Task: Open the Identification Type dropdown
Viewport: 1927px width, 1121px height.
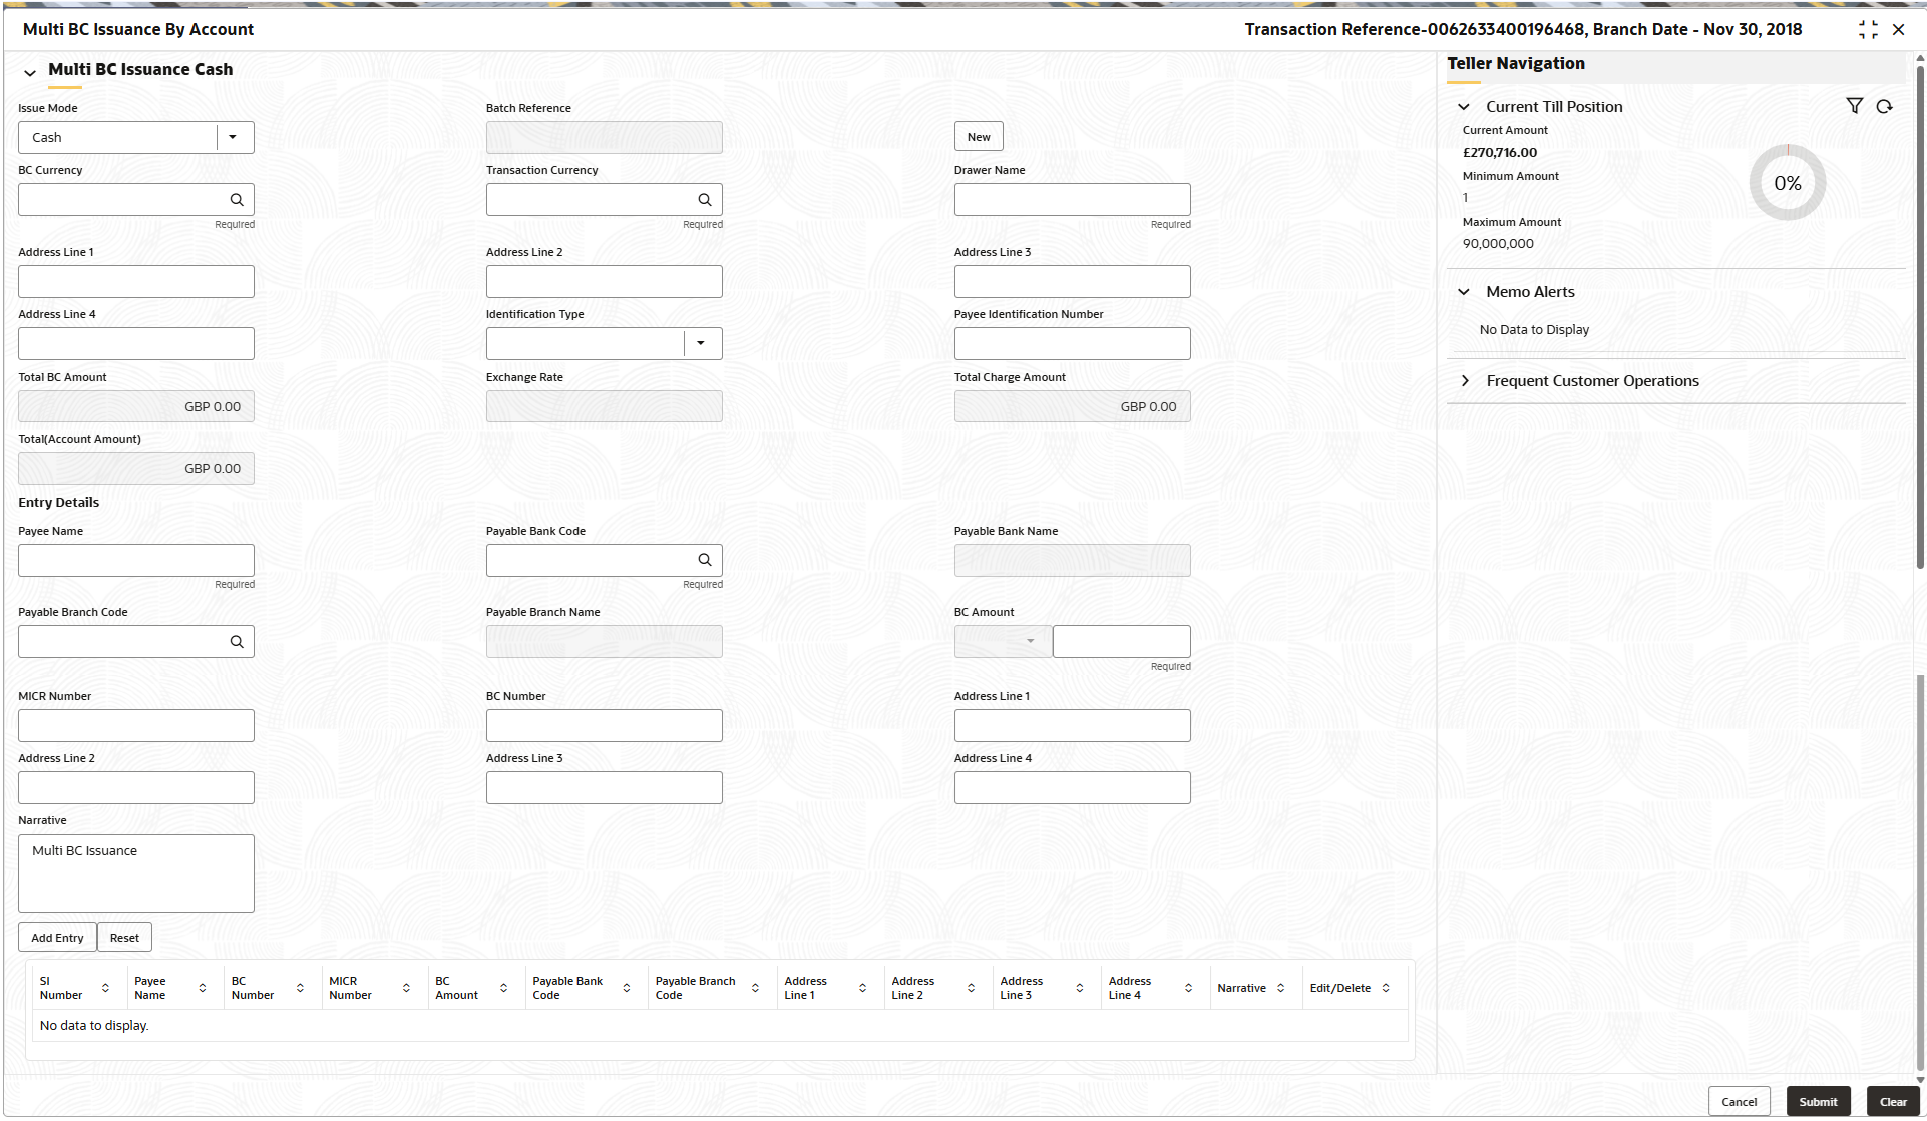Action: [701, 343]
